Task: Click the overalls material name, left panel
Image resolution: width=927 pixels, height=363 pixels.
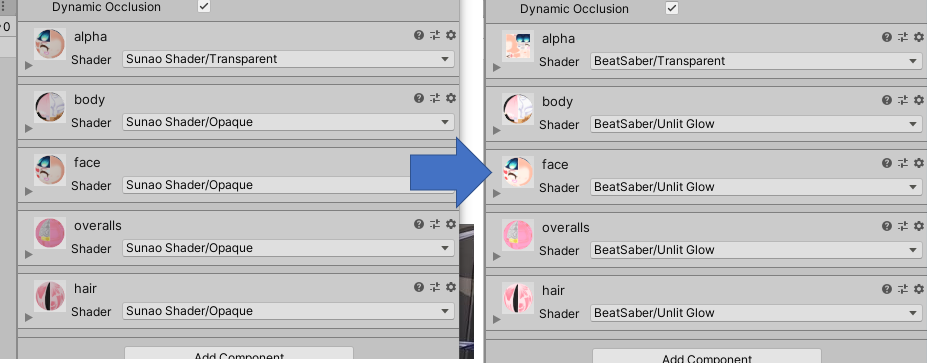Action: 98,225
